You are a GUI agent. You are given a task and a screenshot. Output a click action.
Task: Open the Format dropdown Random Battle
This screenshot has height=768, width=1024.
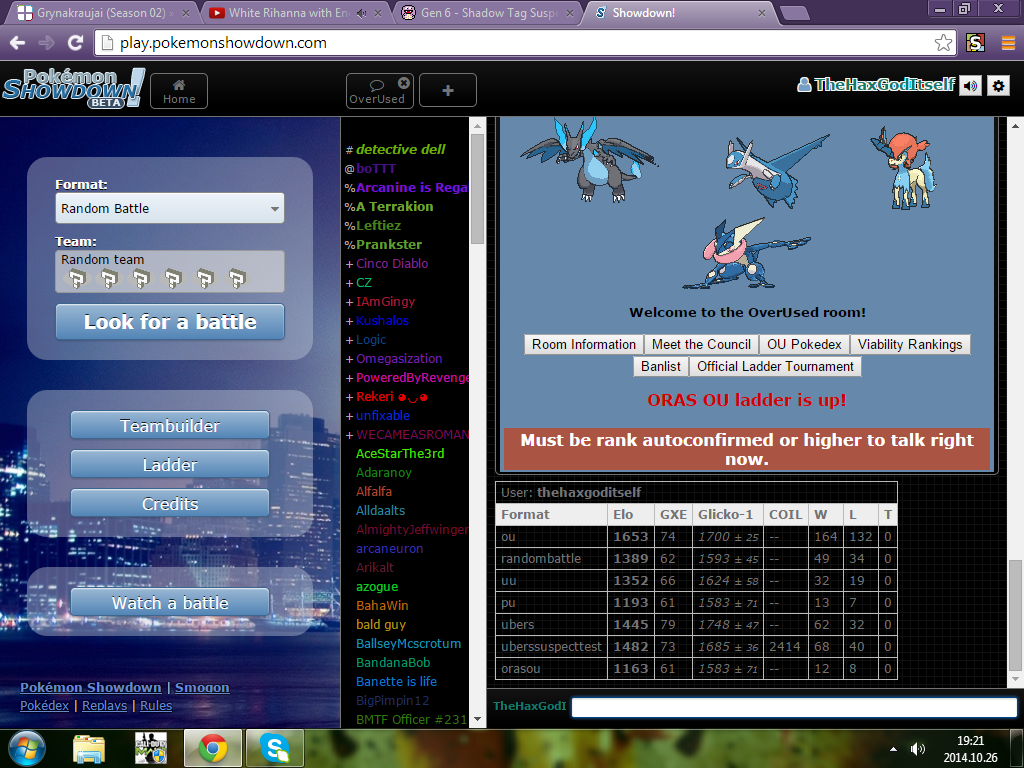coord(170,208)
